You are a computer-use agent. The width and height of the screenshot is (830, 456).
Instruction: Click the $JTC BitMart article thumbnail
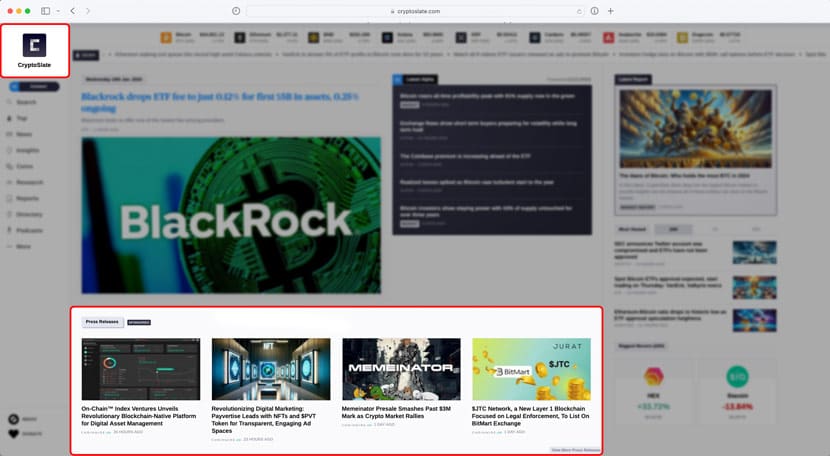point(531,369)
